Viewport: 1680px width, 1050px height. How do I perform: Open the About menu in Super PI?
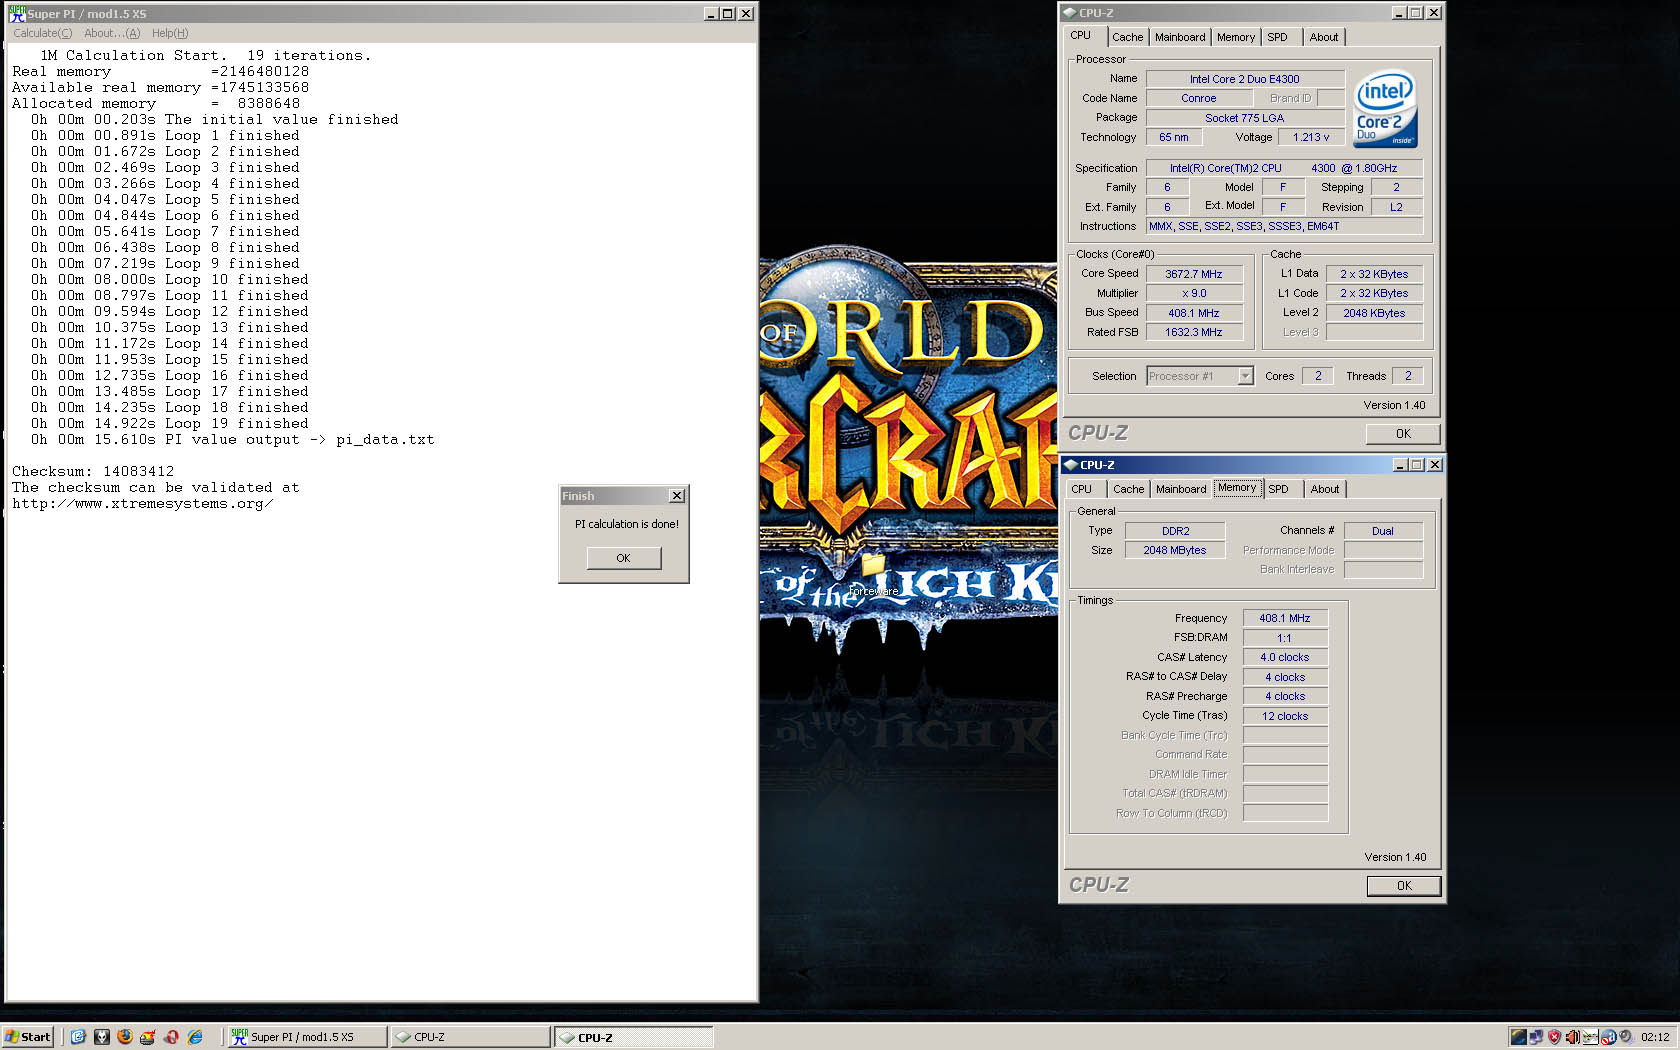pos(112,33)
